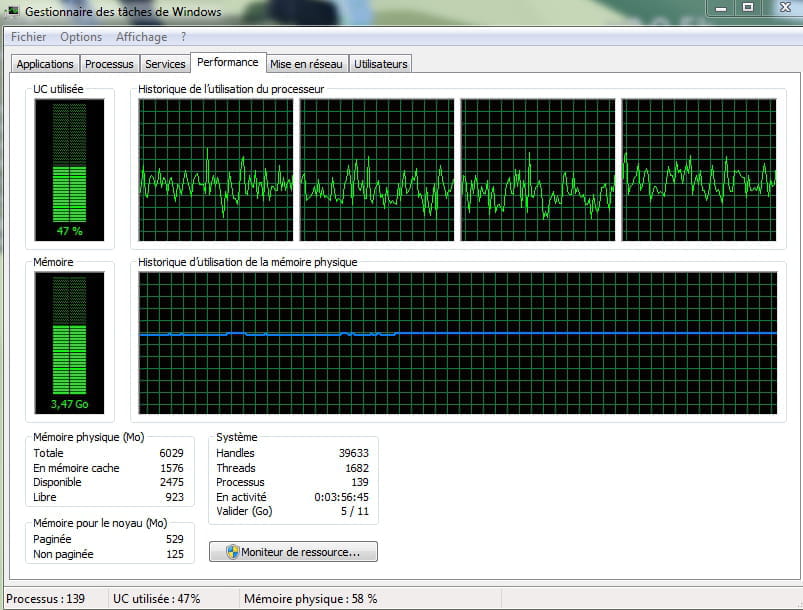
Task: Click the Gestionnaire des tâches de Windows title
Action: pyautogui.click(x=123, y=12)
